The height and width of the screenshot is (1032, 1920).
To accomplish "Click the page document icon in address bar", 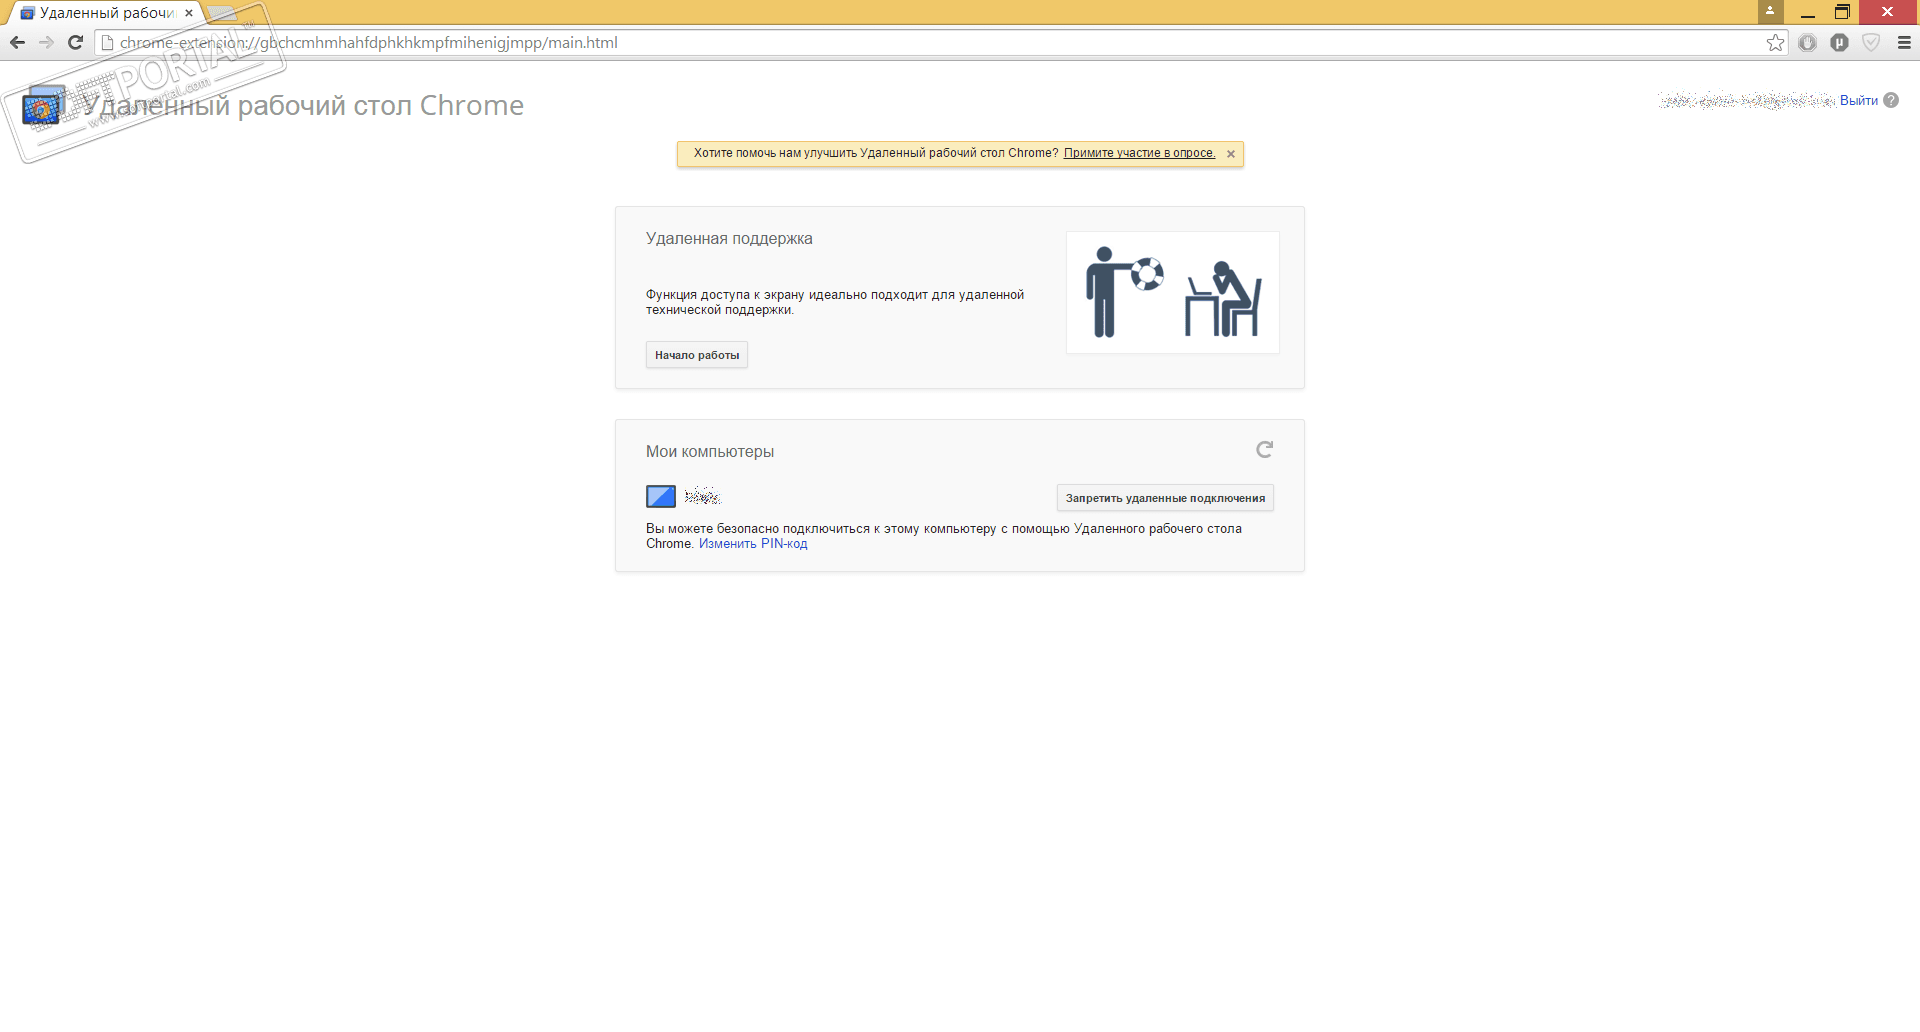I will tap(108, 42).
